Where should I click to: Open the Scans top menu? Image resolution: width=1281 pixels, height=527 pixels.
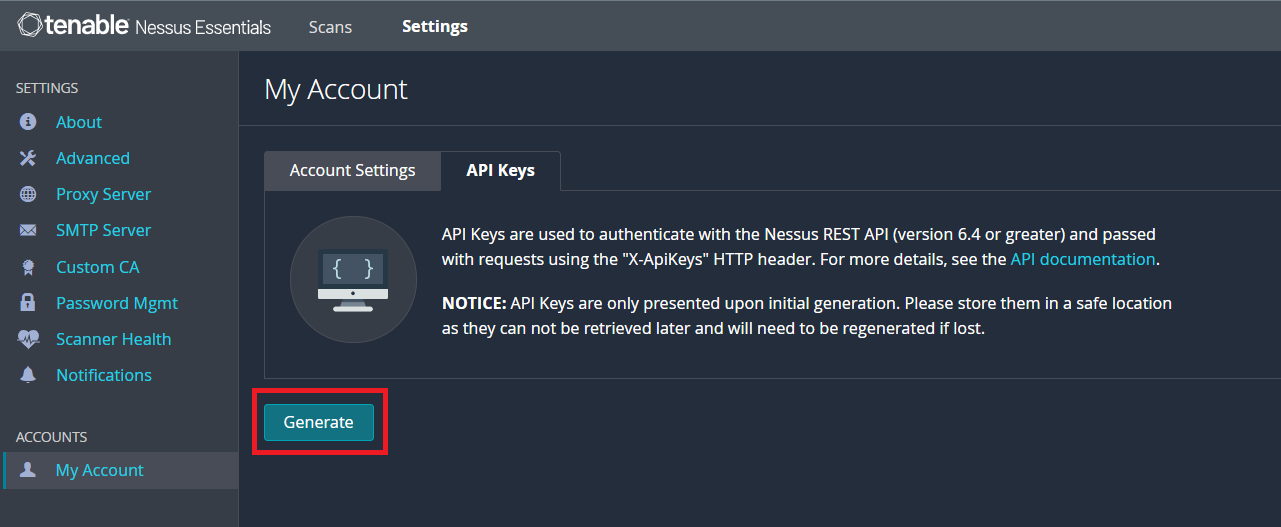pyautogui.click(x=330, y=27)
